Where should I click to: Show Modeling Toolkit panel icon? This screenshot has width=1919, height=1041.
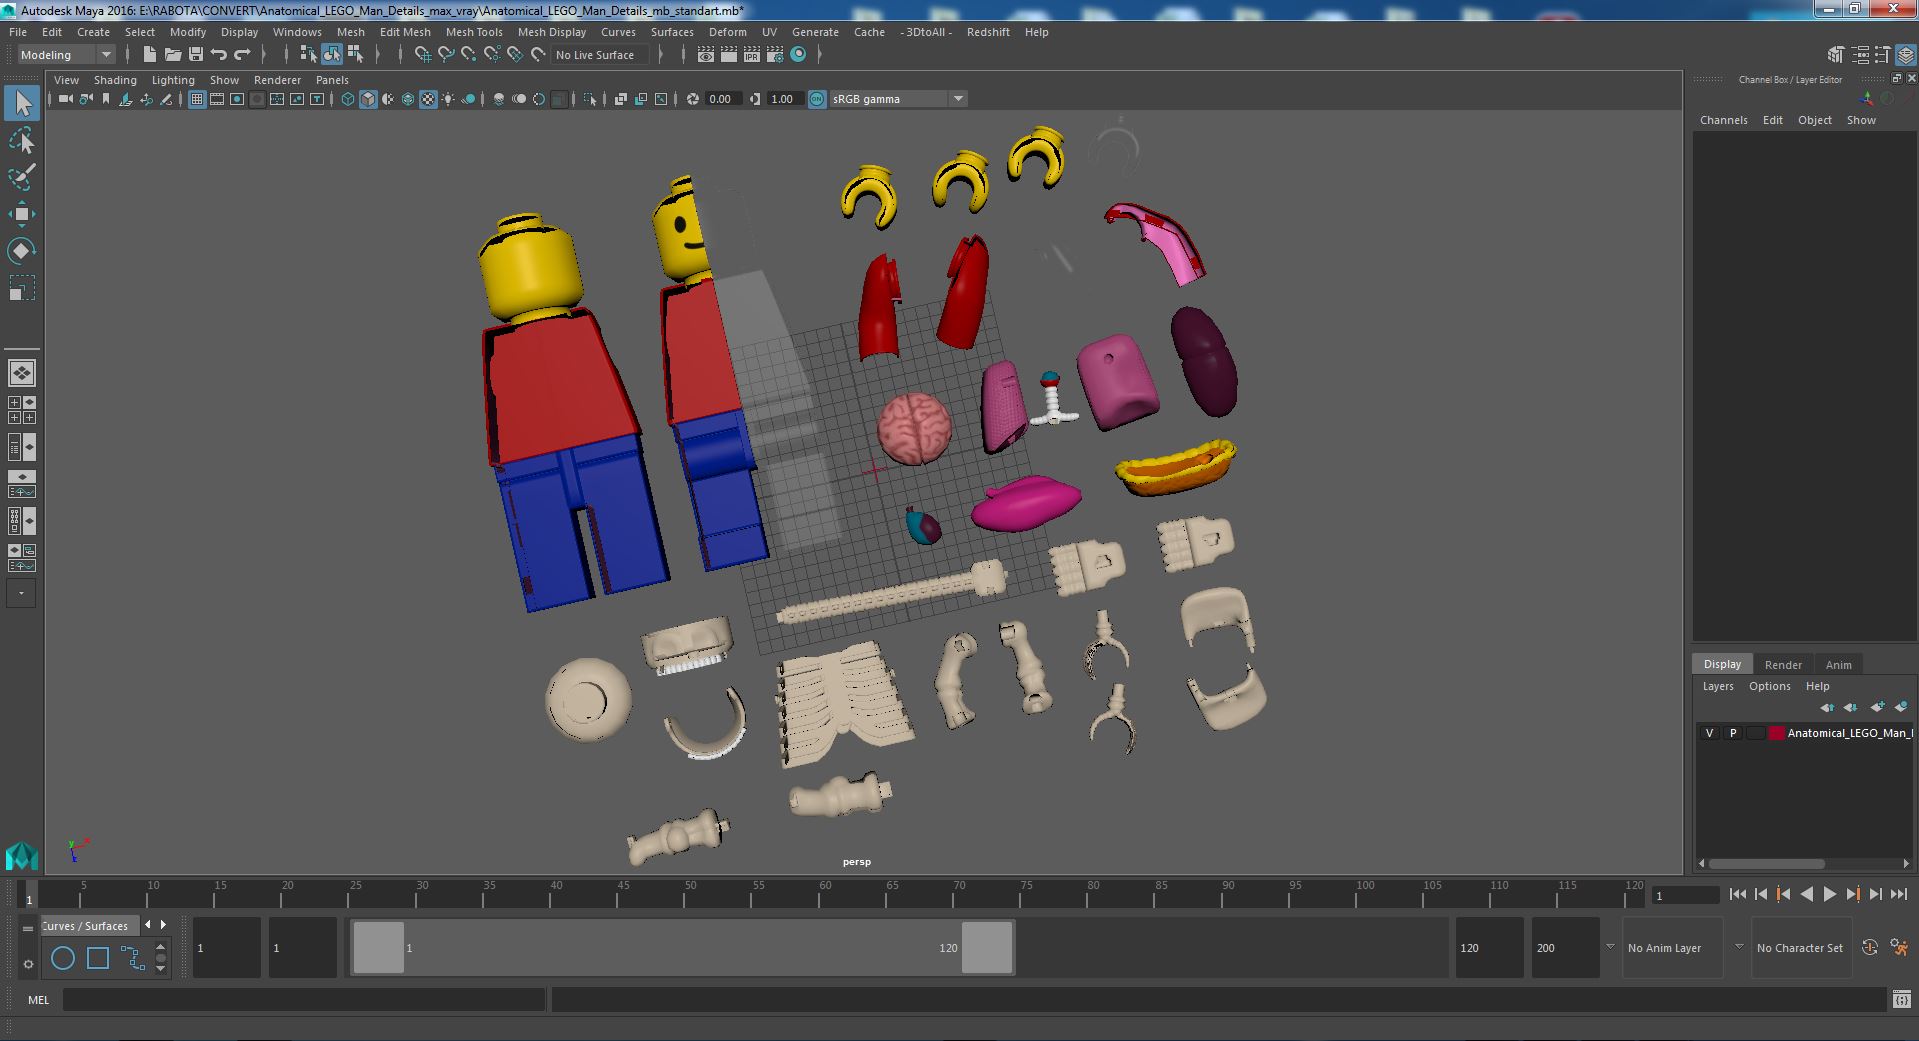click(1836, 55)
